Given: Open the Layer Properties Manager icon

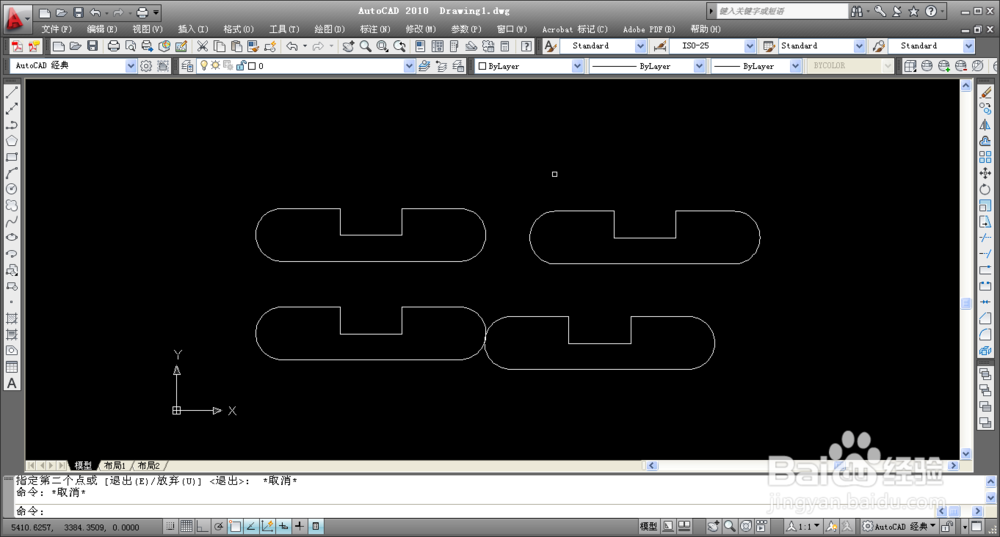Looking at the screenshot, I should click(187, 66).
